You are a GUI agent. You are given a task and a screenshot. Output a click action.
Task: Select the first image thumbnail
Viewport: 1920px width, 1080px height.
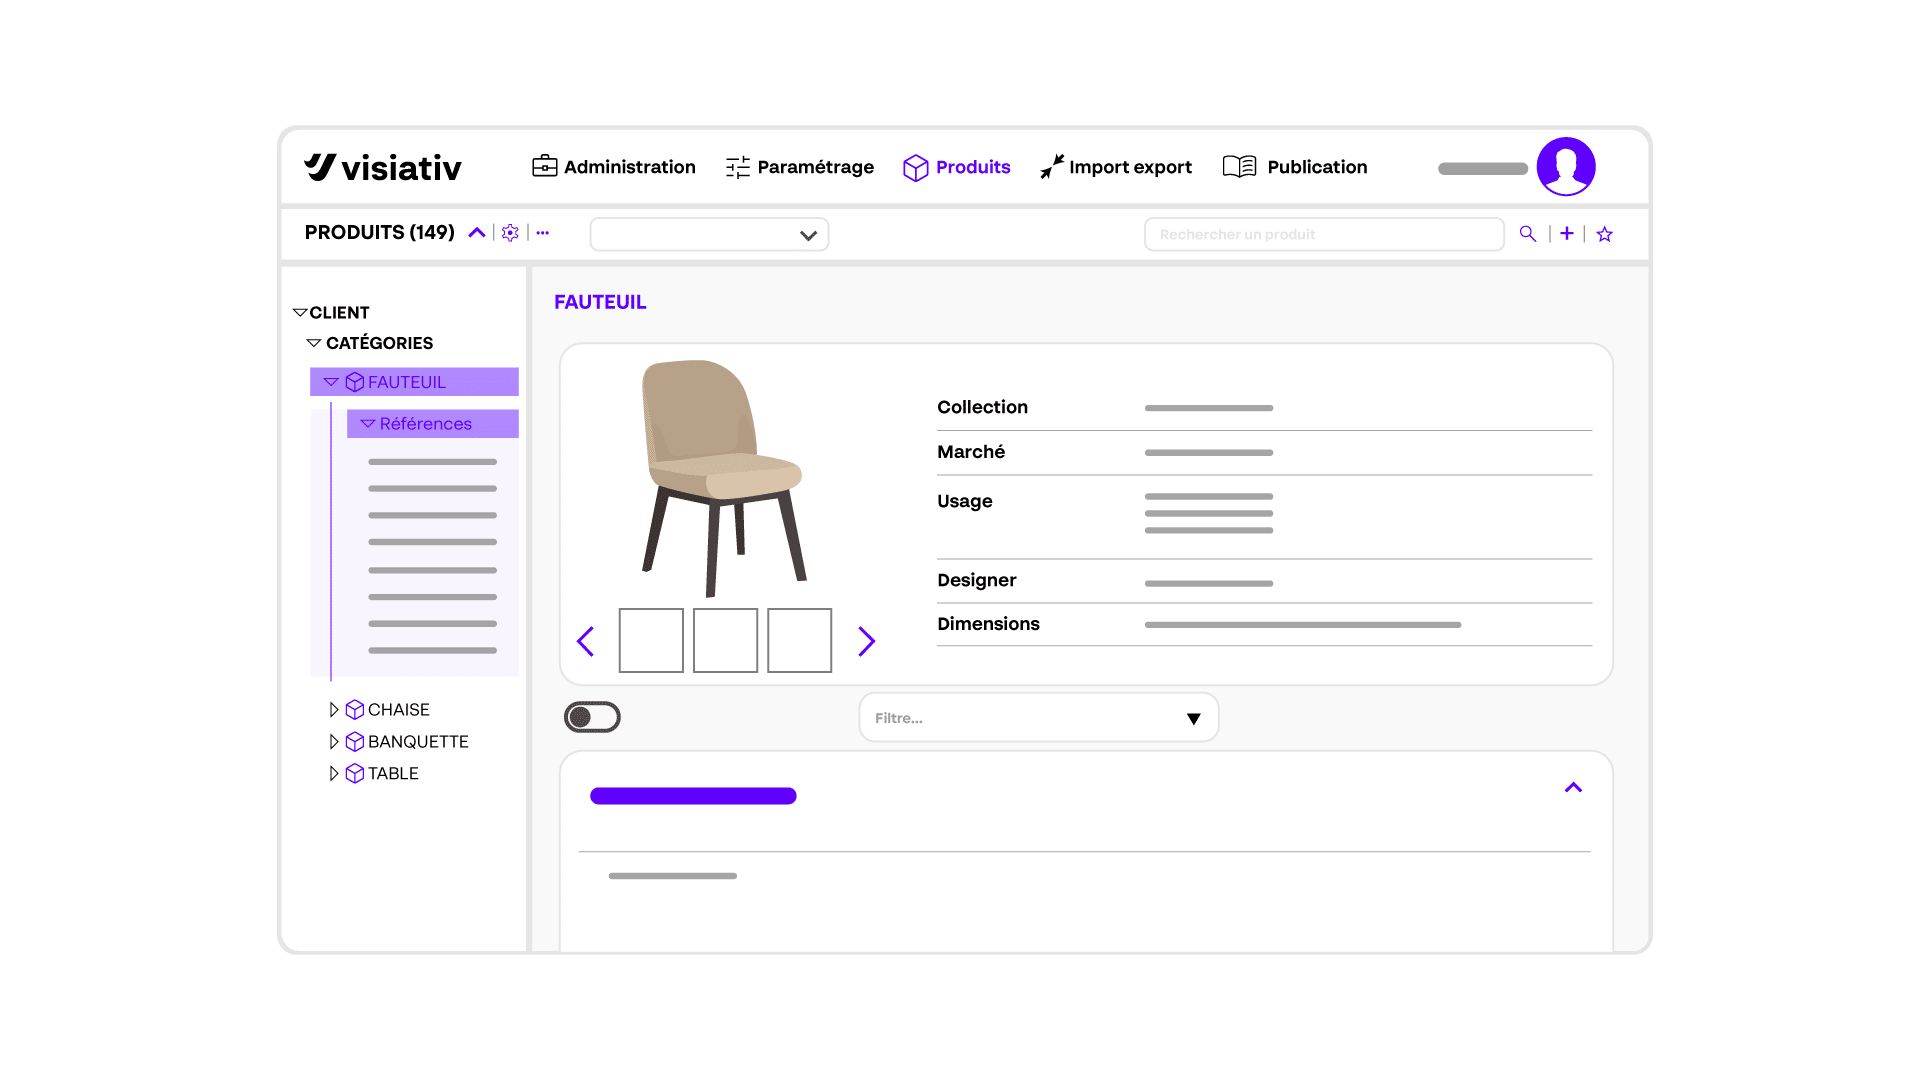pos(651,640)
